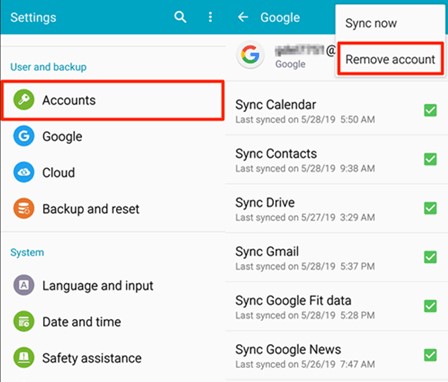This screenshot has height=382, width=448.
Task: Go back using the arrow next to Google
Action: tap(243, 17)
